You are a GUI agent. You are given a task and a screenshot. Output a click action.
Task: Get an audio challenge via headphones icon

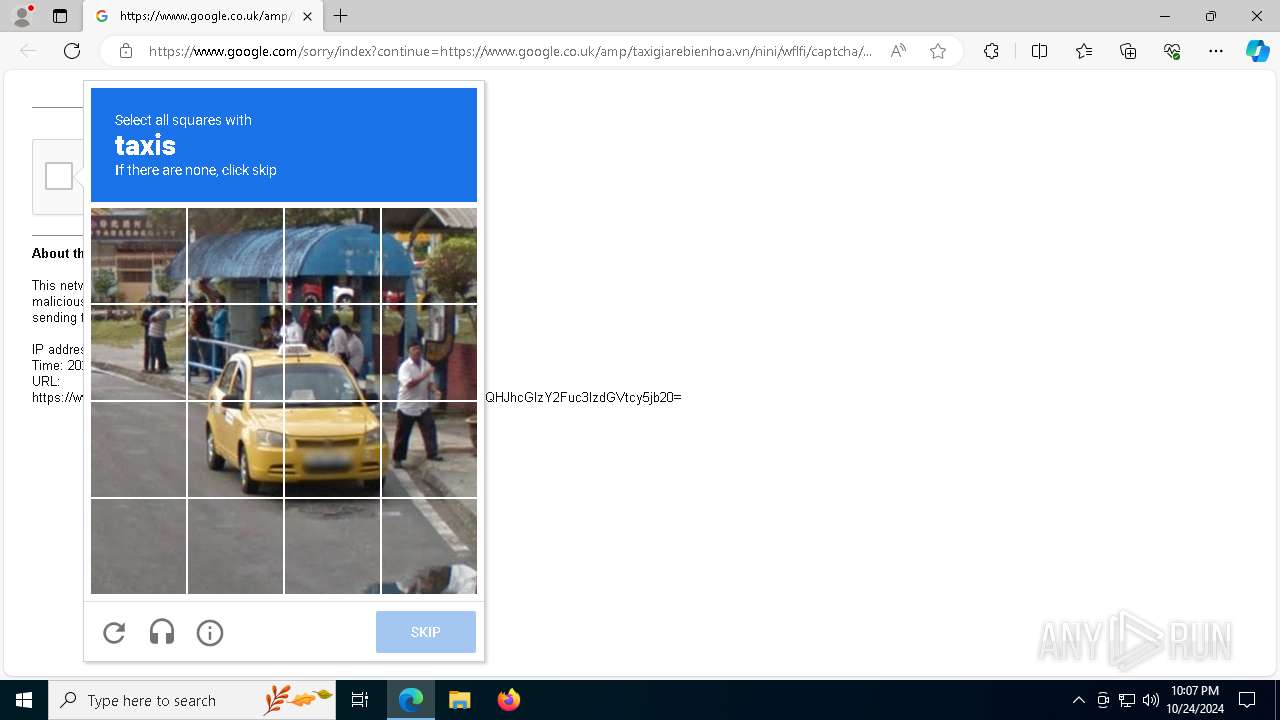pyautogui.click(x=162, y=632)
